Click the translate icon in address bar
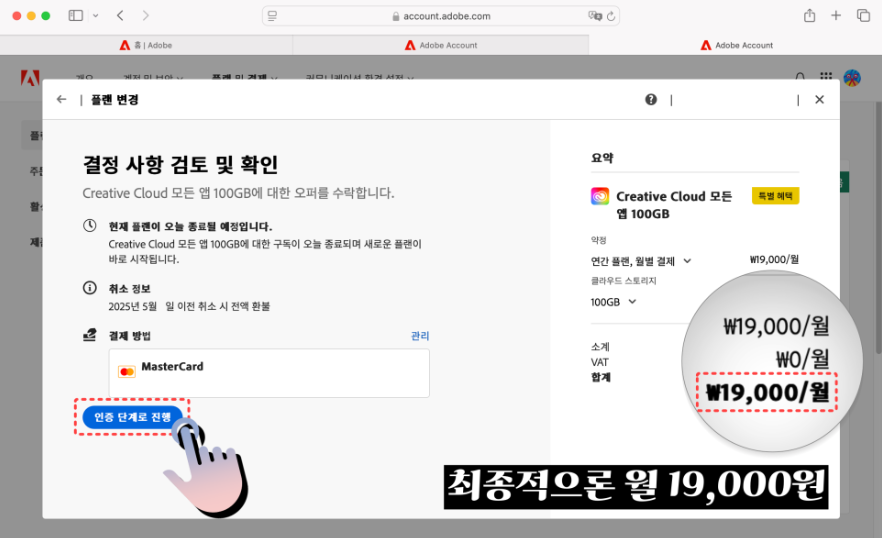882x538 pixels. point(595,16)
